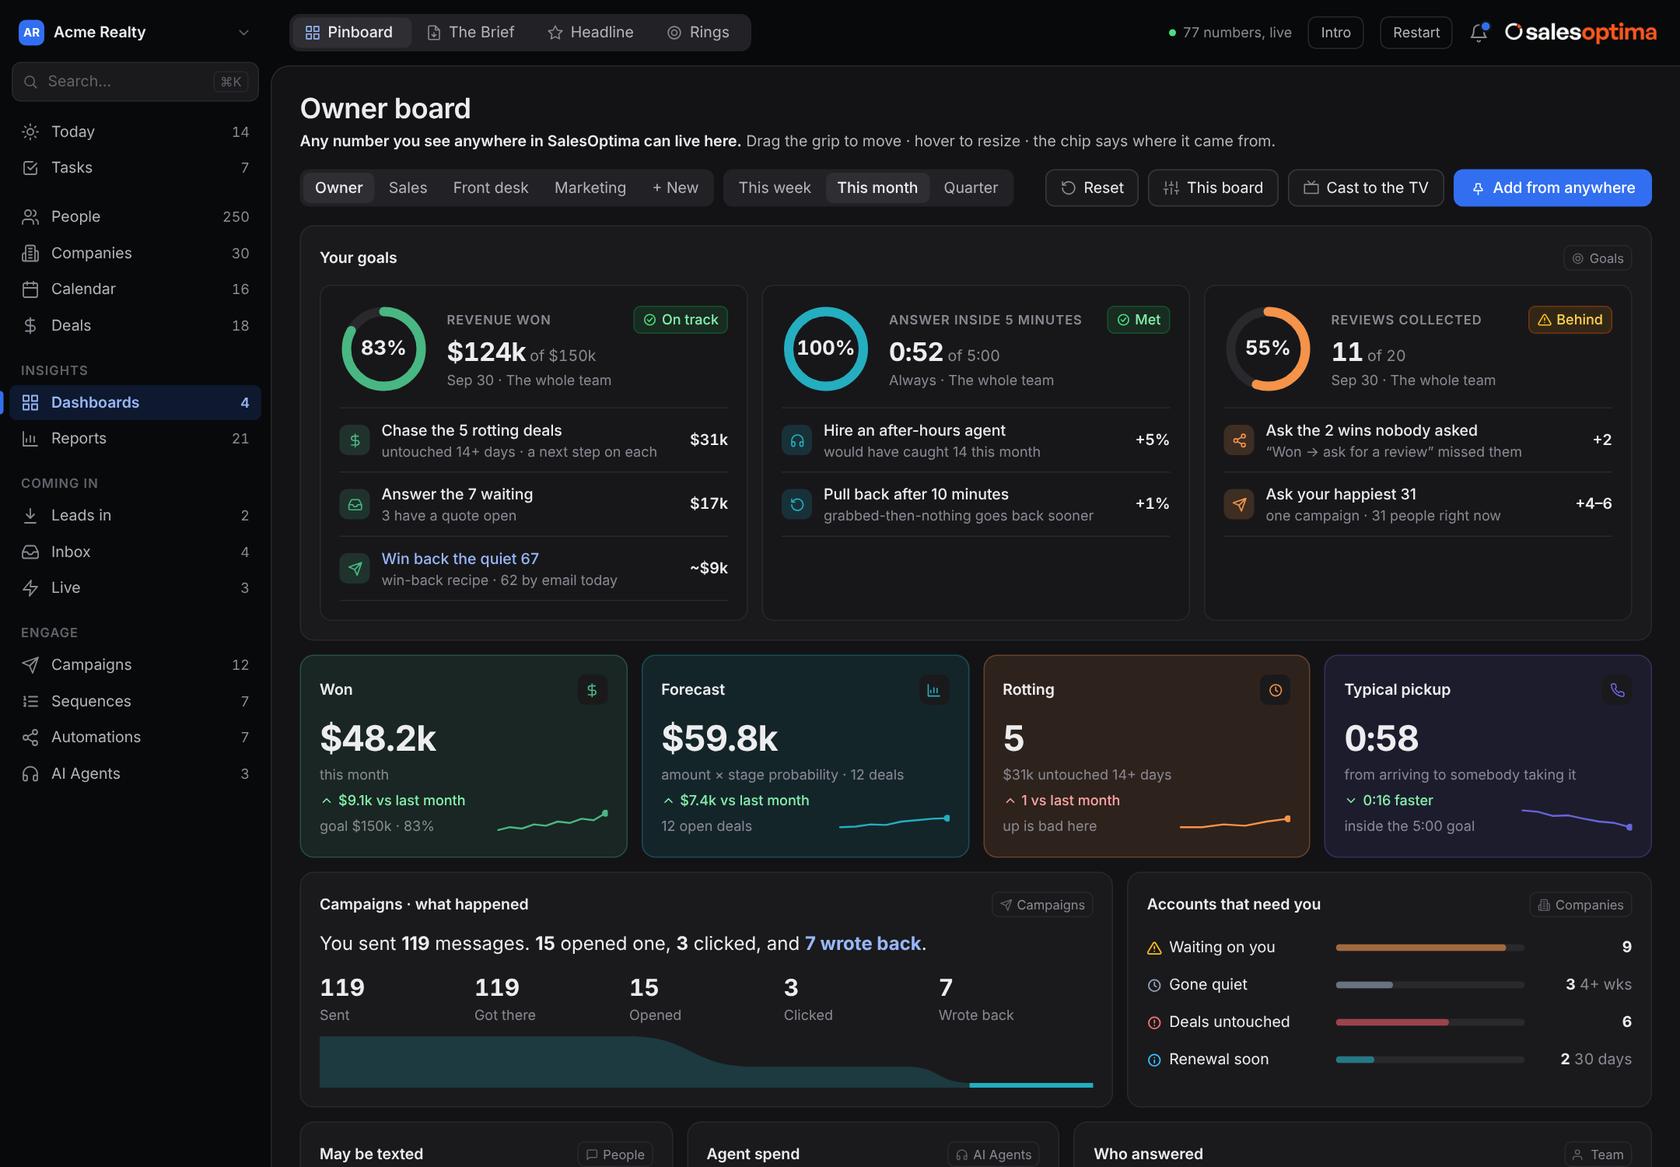Open the Headline tab
Image resolution: width=1680 pixels, height=1167 pixels.
590,32
